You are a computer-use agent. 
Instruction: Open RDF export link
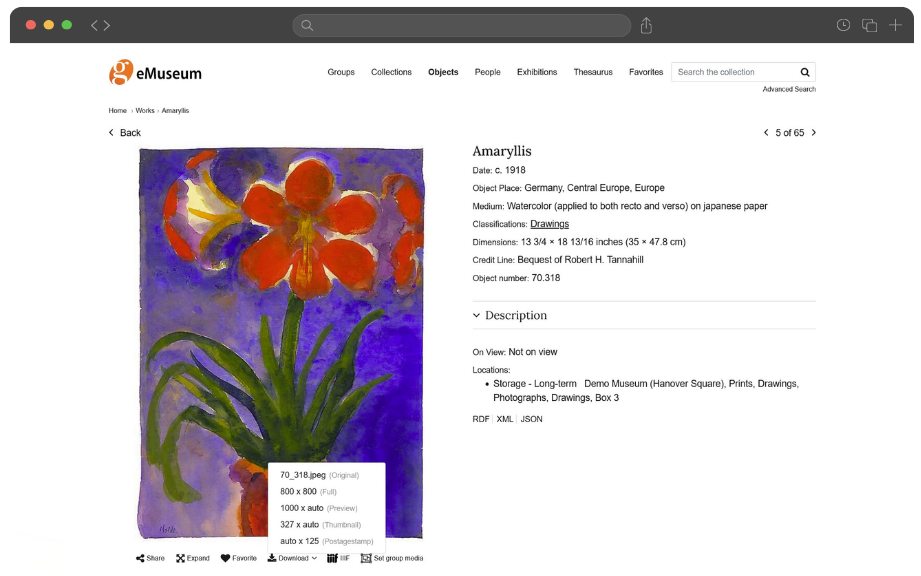(x=480, y=419)
